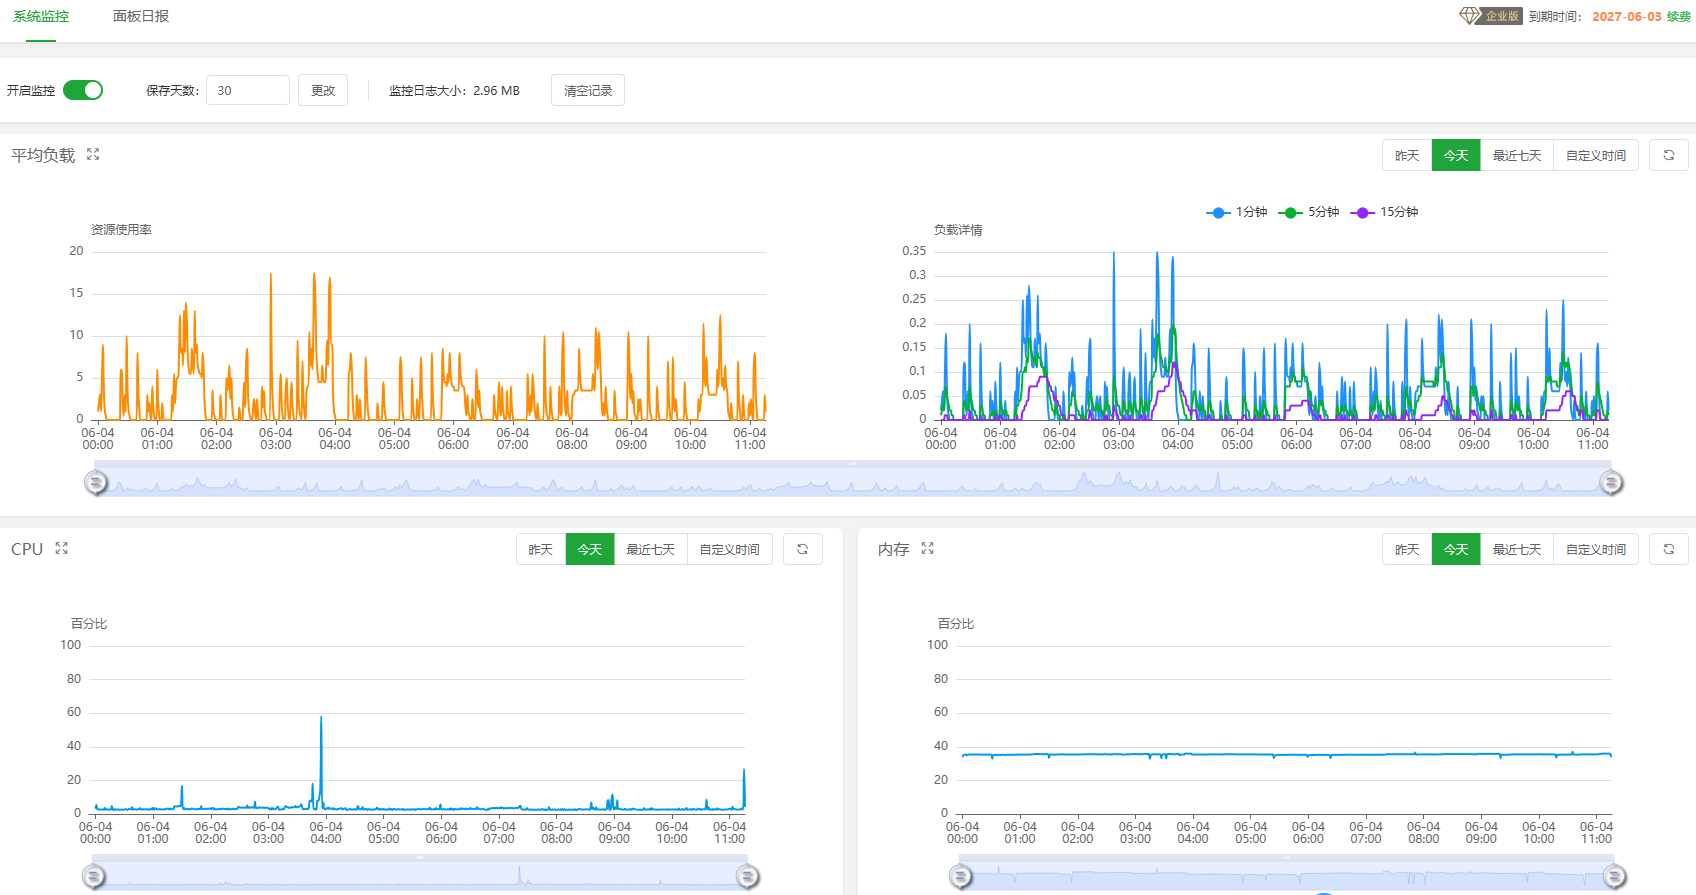Click right zoom handle of 内存 slider
The image size is (1696, 895).
point(1614,877)
